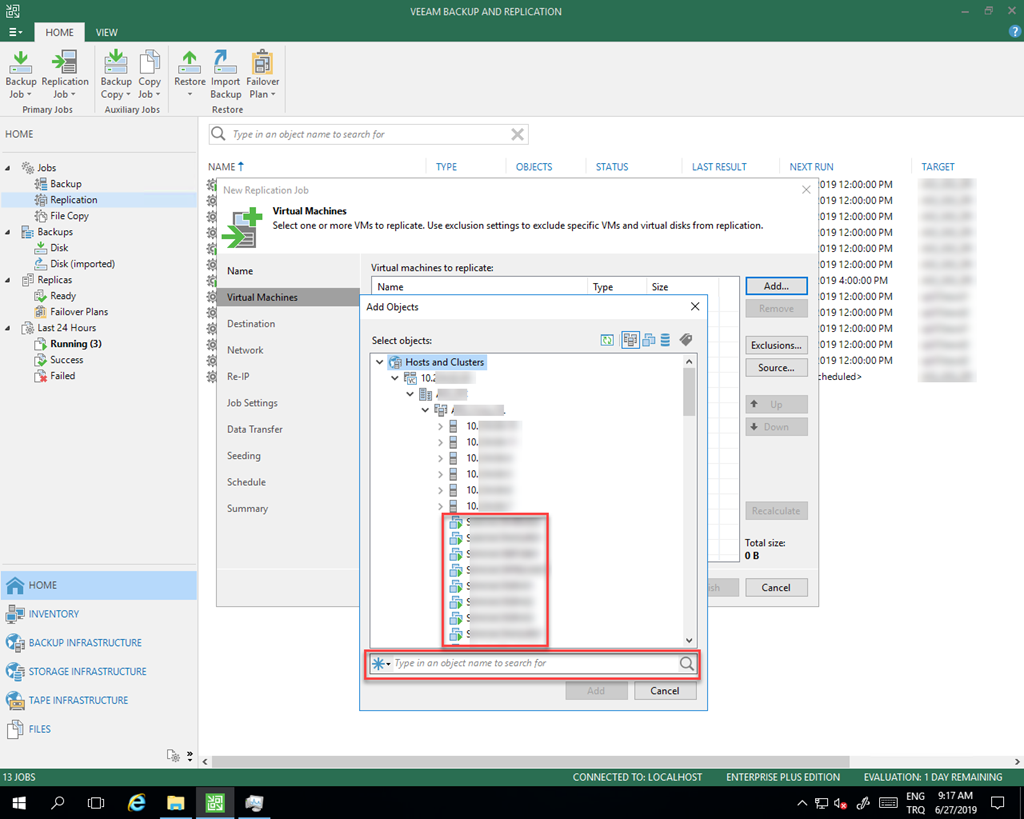This screenshot has height=819, width=1024.
Task: Switch to Hosts and Clusters view icon
Action: point(630,340)
